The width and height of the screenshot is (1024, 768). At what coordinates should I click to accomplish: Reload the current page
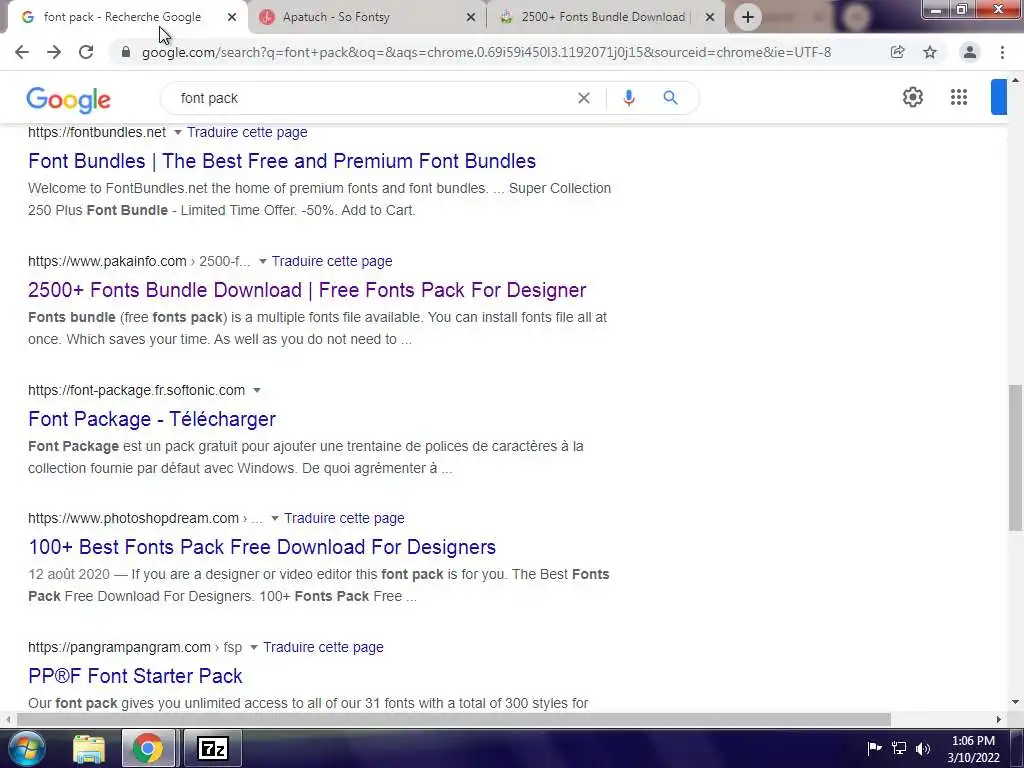(86, 52)
